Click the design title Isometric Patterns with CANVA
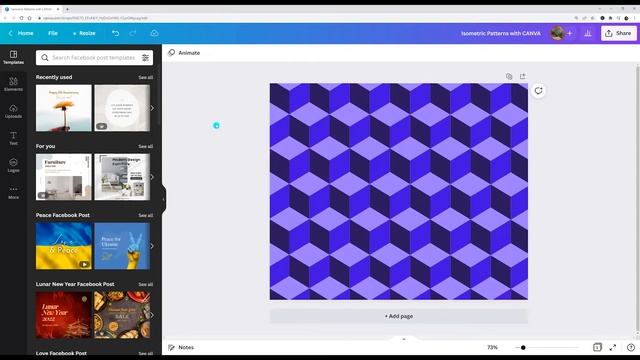 point(501,33)
